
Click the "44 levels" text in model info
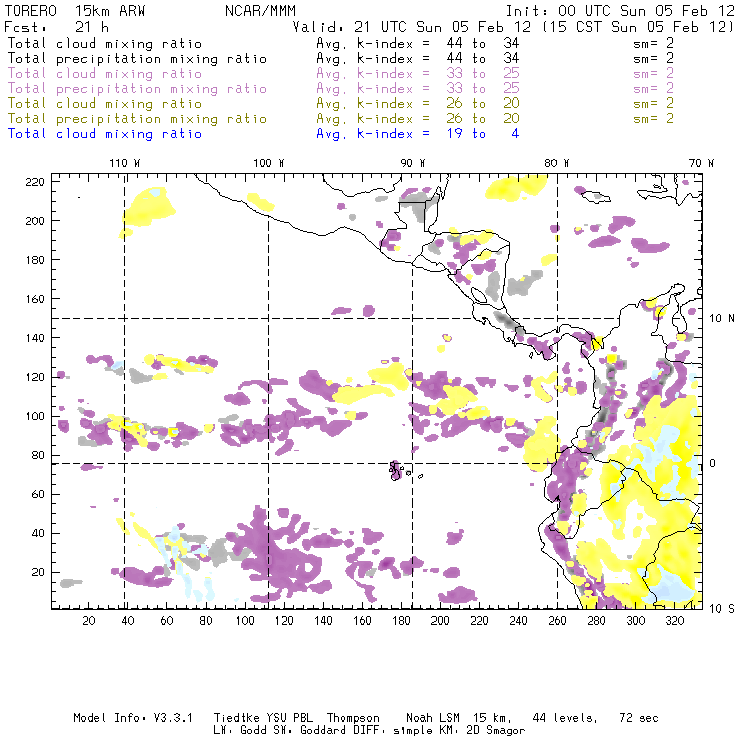pos(565,718)
